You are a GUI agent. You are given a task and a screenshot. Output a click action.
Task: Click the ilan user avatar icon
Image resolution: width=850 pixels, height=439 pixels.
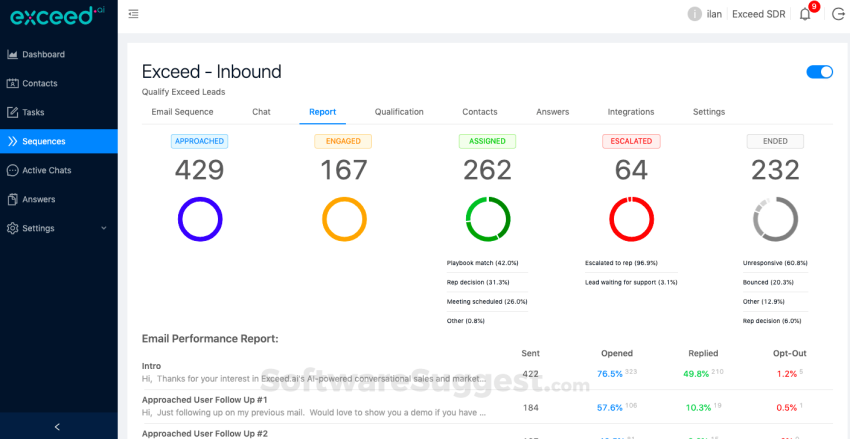coord(694,14)
